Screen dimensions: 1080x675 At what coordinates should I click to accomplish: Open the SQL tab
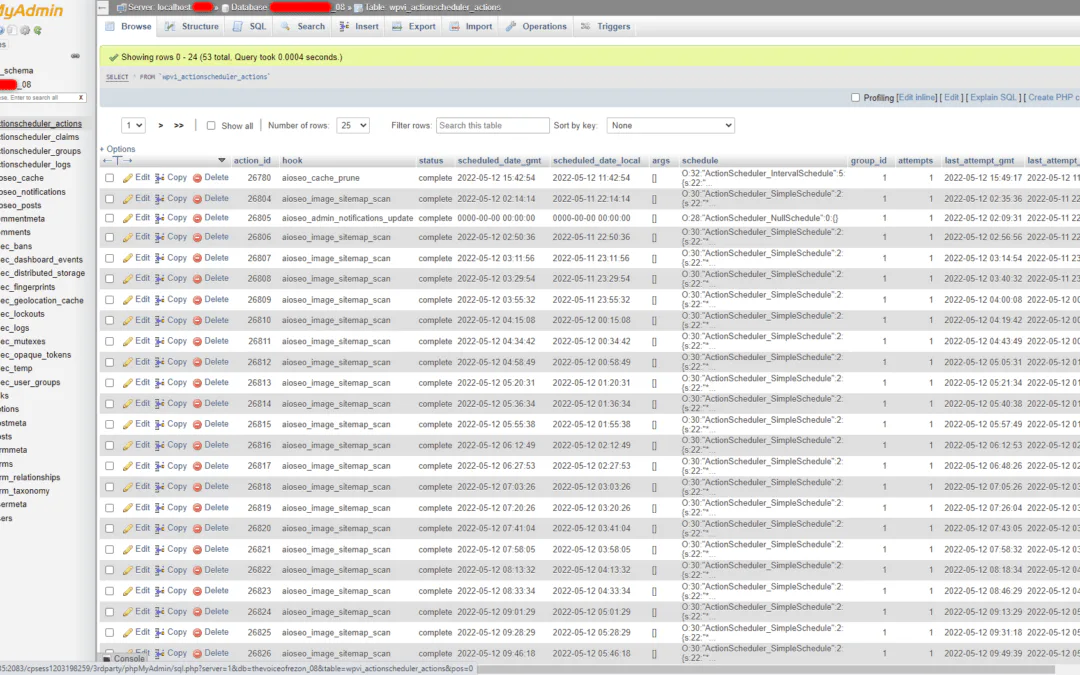click(x=250, y=26)
